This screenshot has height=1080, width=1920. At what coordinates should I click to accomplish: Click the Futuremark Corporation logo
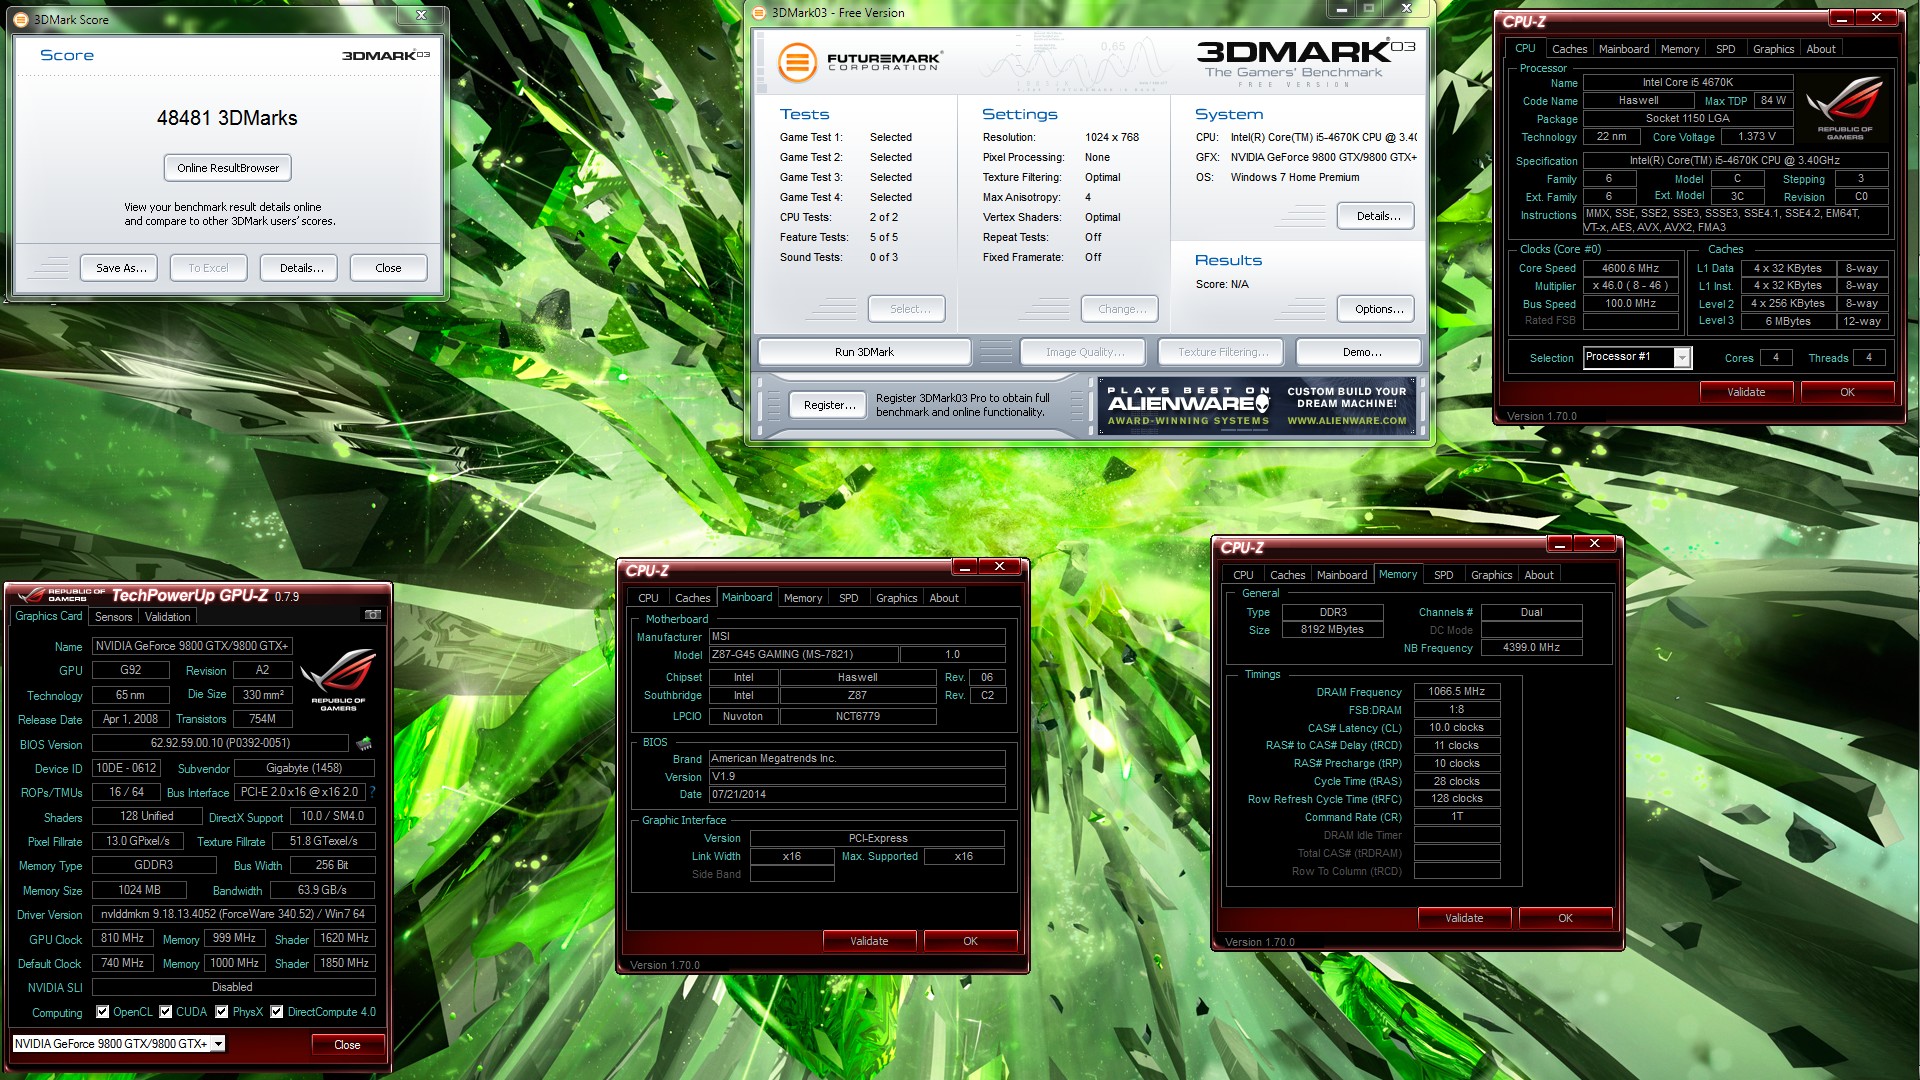tap(860, 62)
